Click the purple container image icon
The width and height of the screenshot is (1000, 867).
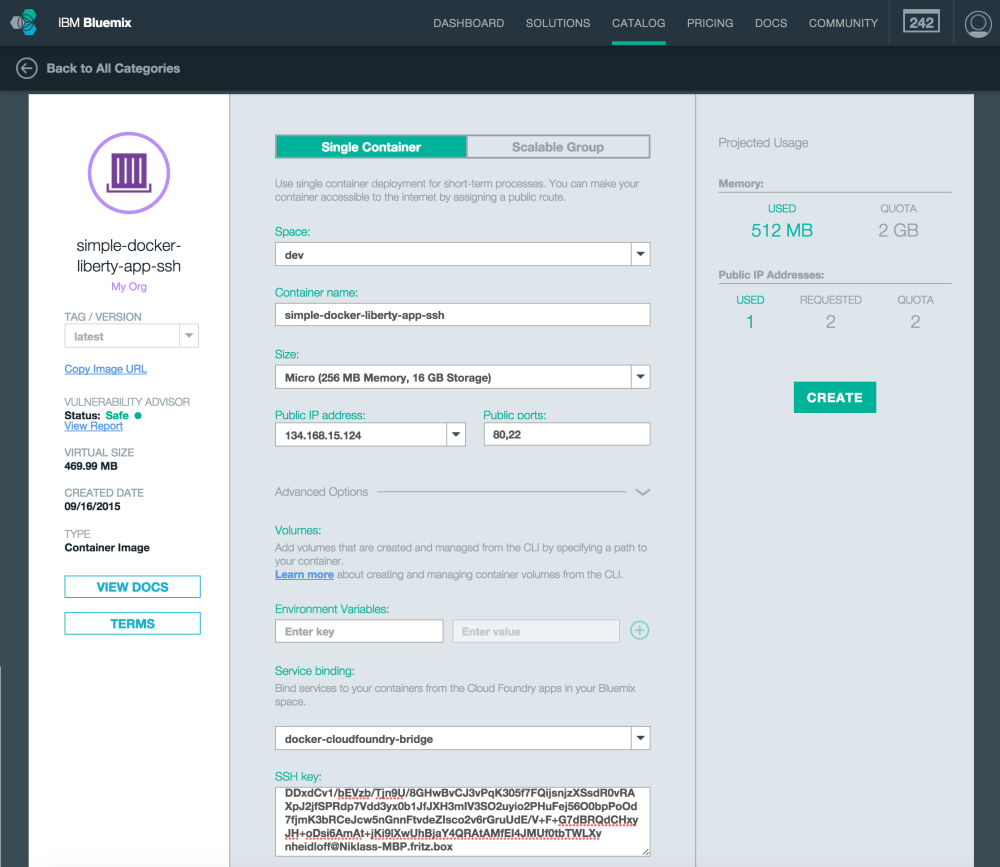click(129, 173)
